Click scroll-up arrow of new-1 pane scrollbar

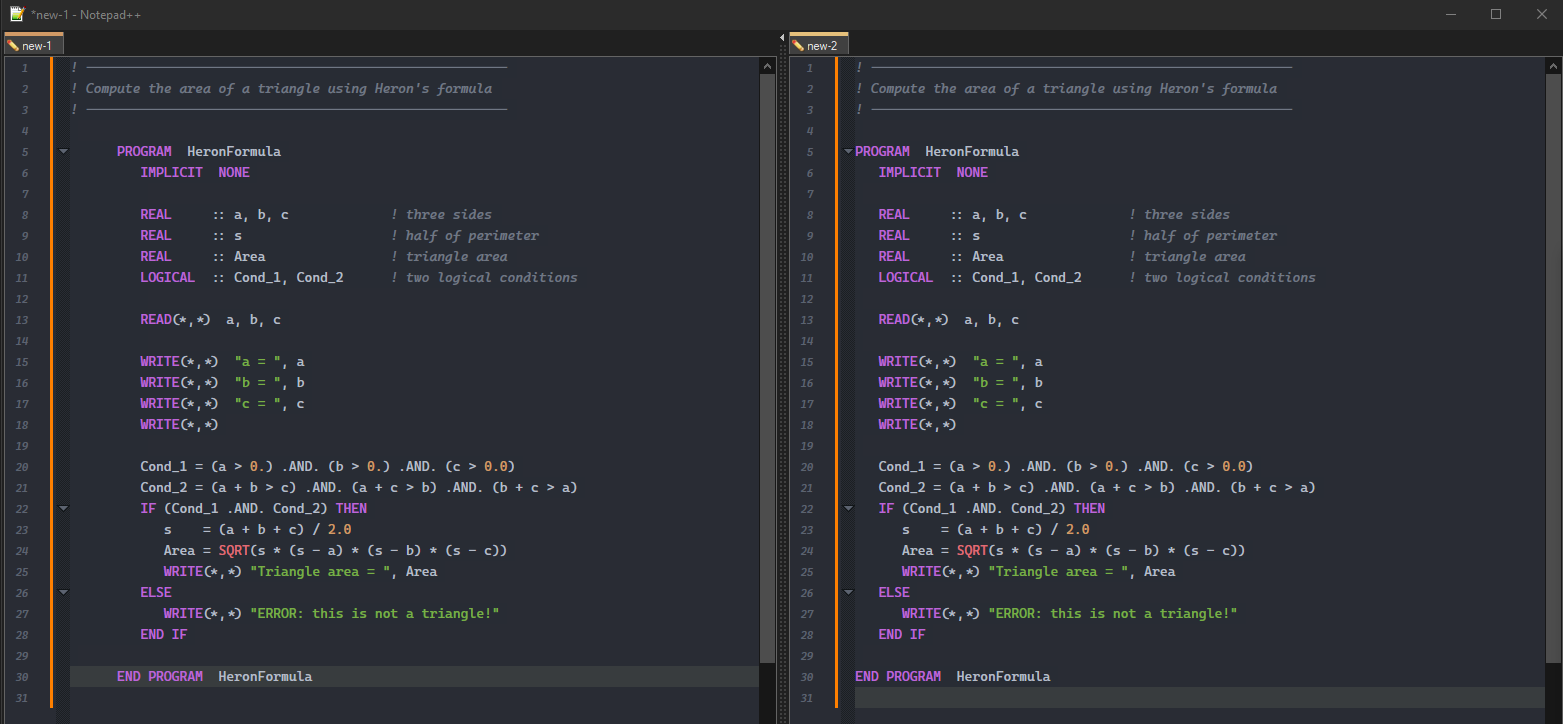[767, 66]
